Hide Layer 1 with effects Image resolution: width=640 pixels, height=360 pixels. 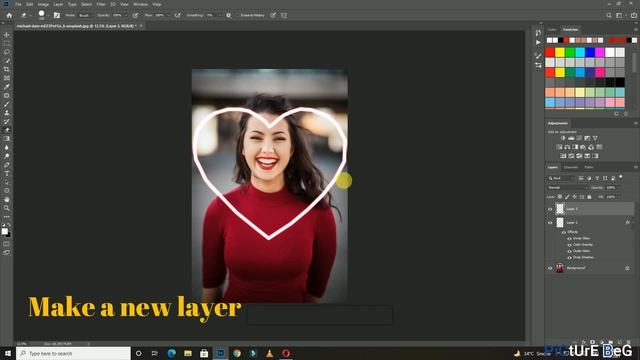(550, 223)
